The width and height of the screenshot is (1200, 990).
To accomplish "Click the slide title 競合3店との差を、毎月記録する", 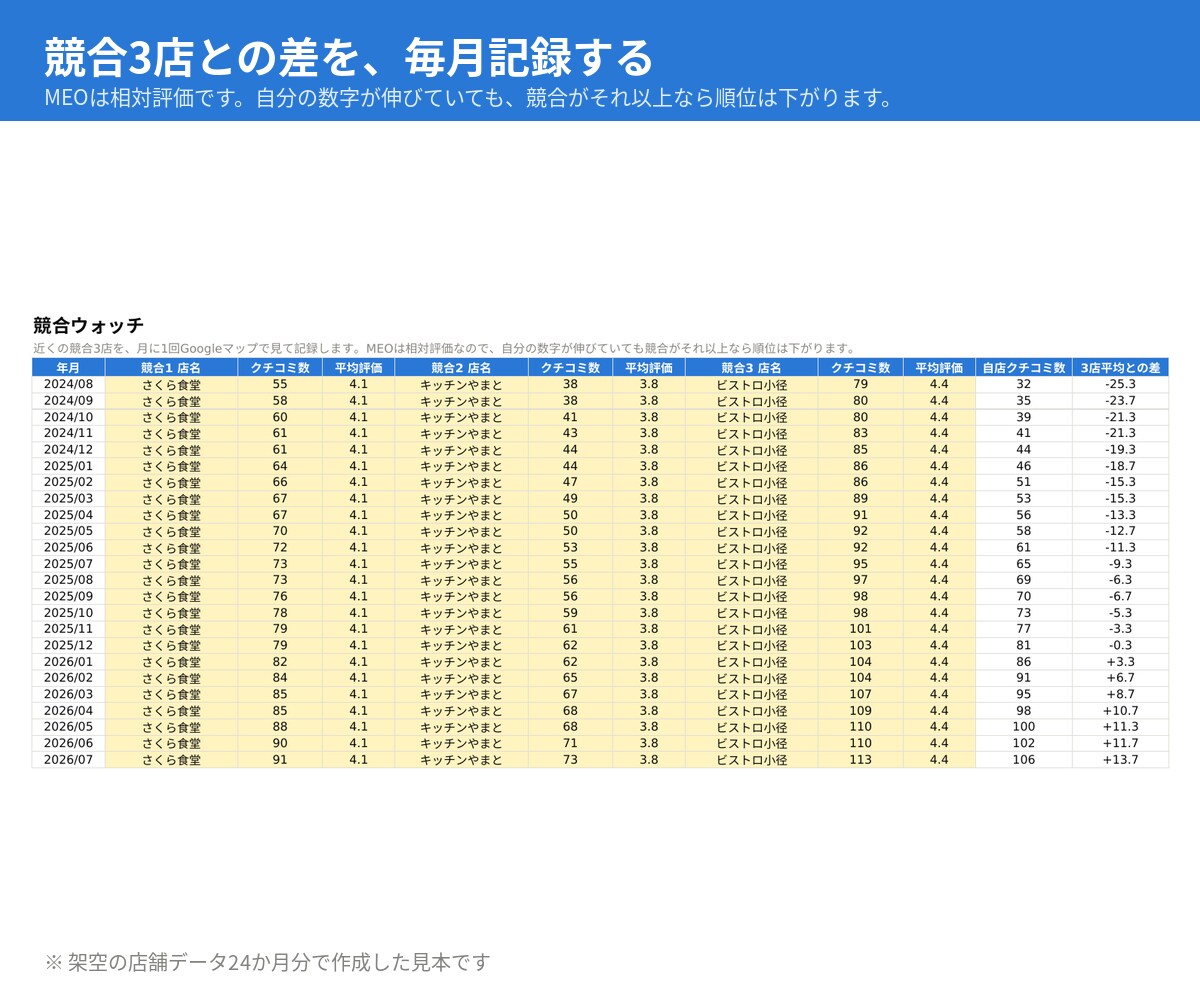I will point(348,57).
